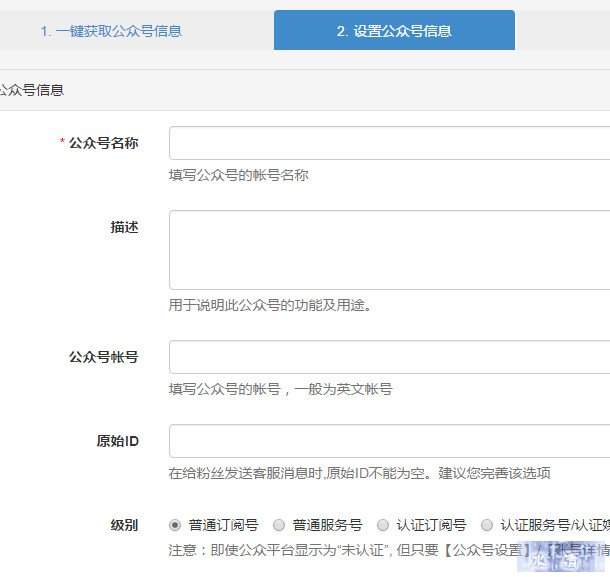
Task: Switch to step 1 一键获取公众号信息 tab
Action: [111, 31]
